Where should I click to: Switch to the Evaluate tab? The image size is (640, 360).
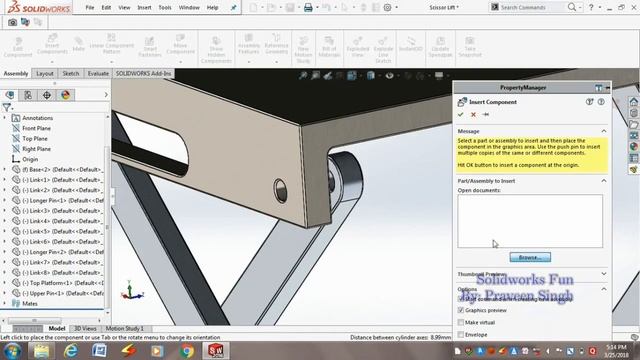coord(98,73)
